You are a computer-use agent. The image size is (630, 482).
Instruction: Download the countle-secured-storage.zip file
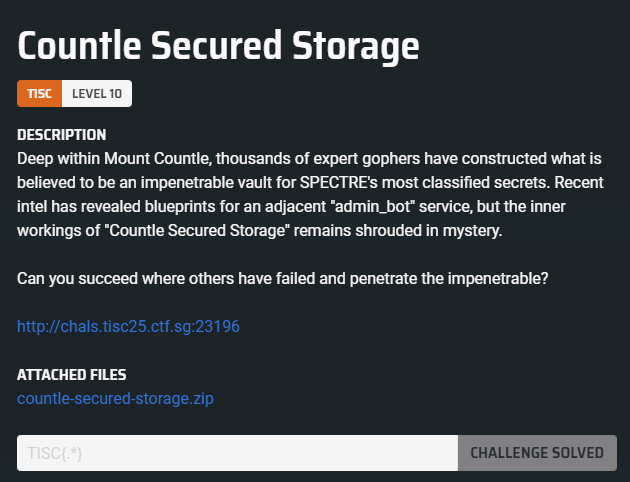click(x=115, y=399)
